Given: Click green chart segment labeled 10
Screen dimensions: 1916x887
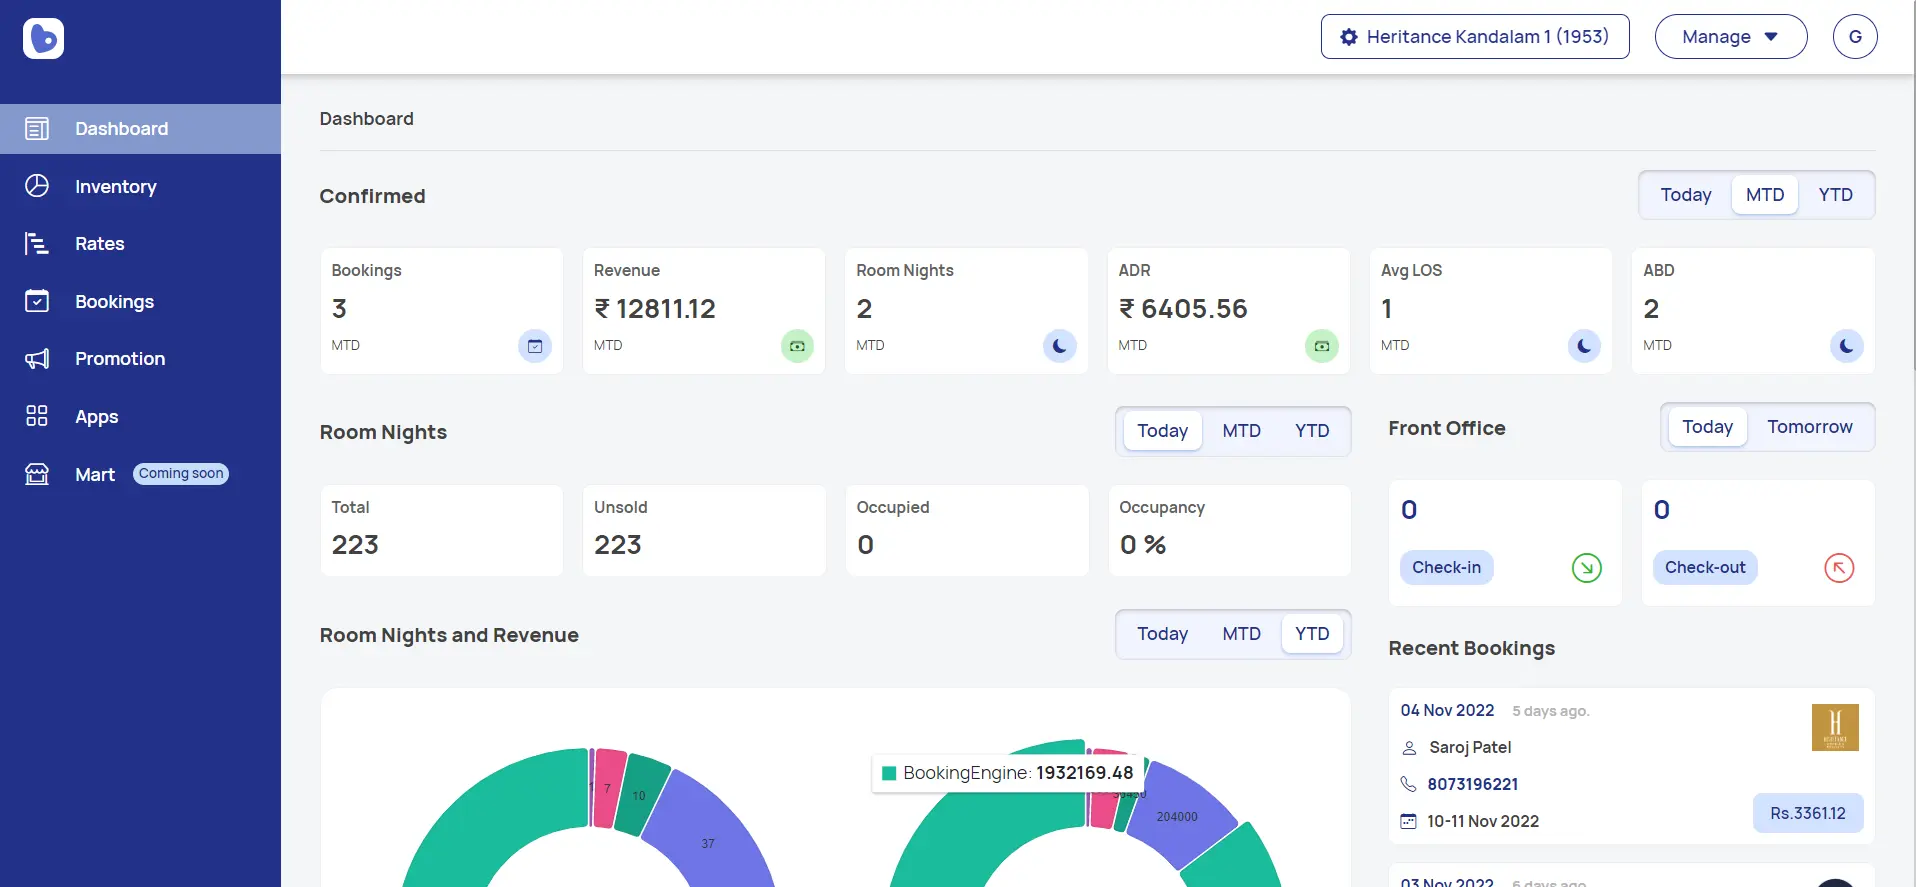Looking at the screenshot, I should 640,794.
